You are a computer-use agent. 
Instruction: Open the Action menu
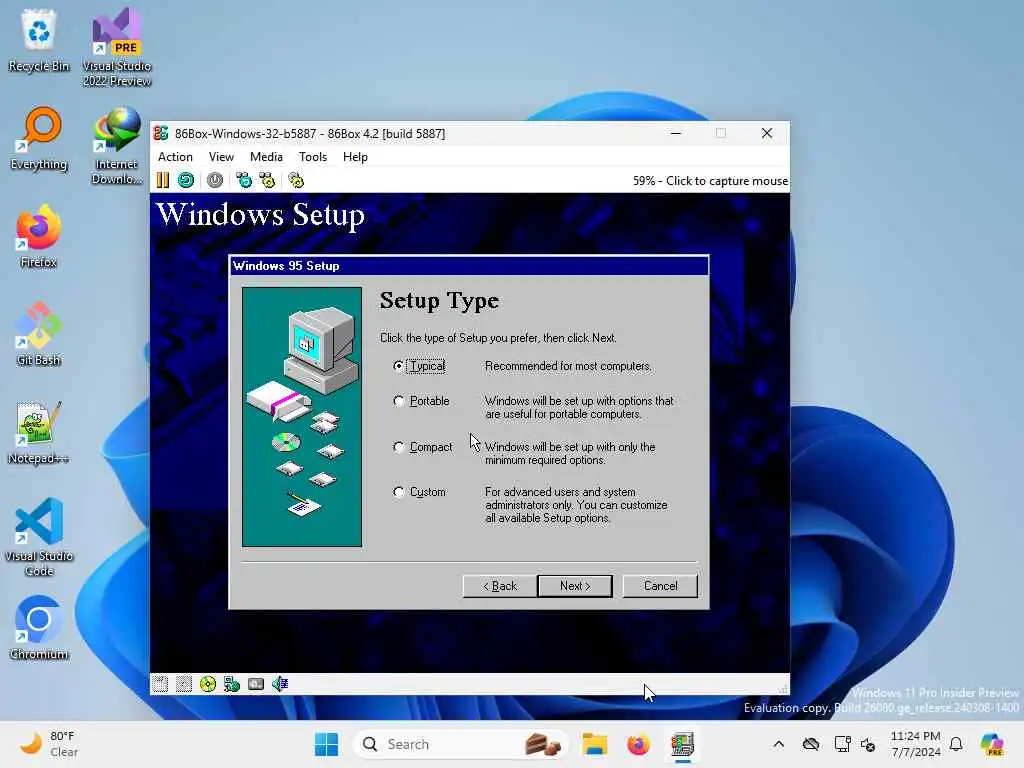tap(175, 157)
